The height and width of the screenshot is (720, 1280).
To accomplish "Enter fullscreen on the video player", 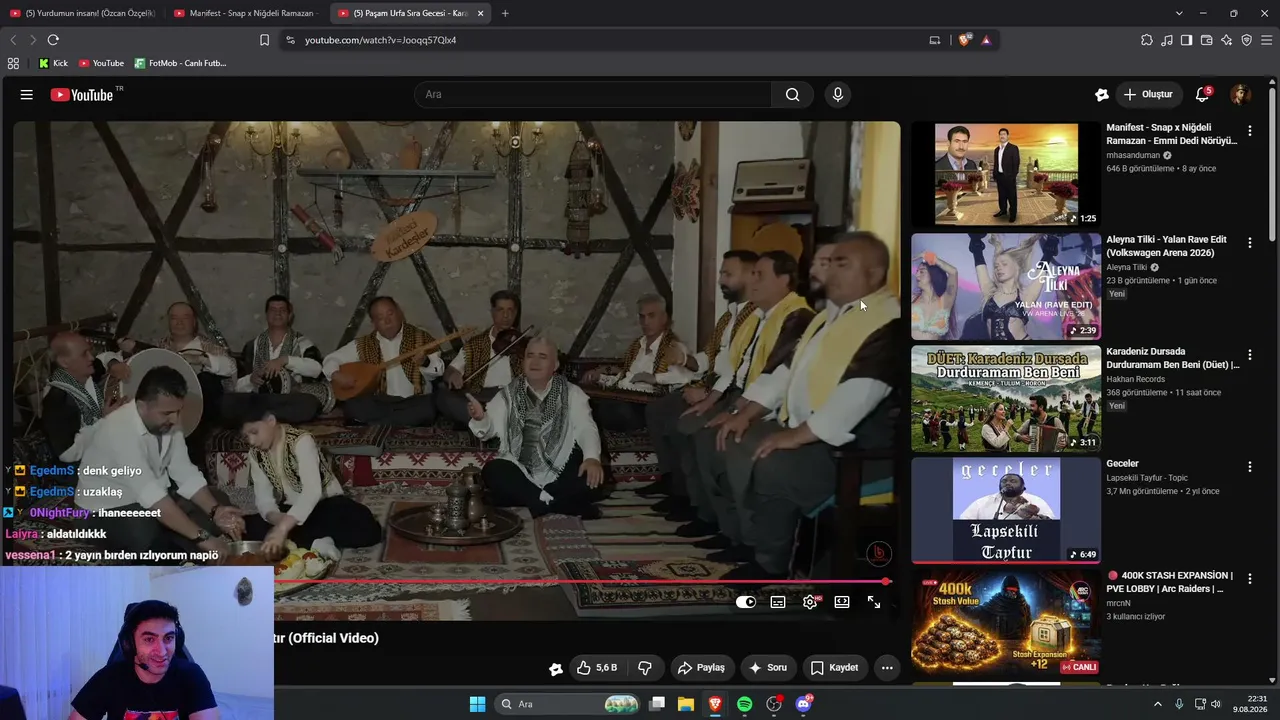I will coord(874,602).
